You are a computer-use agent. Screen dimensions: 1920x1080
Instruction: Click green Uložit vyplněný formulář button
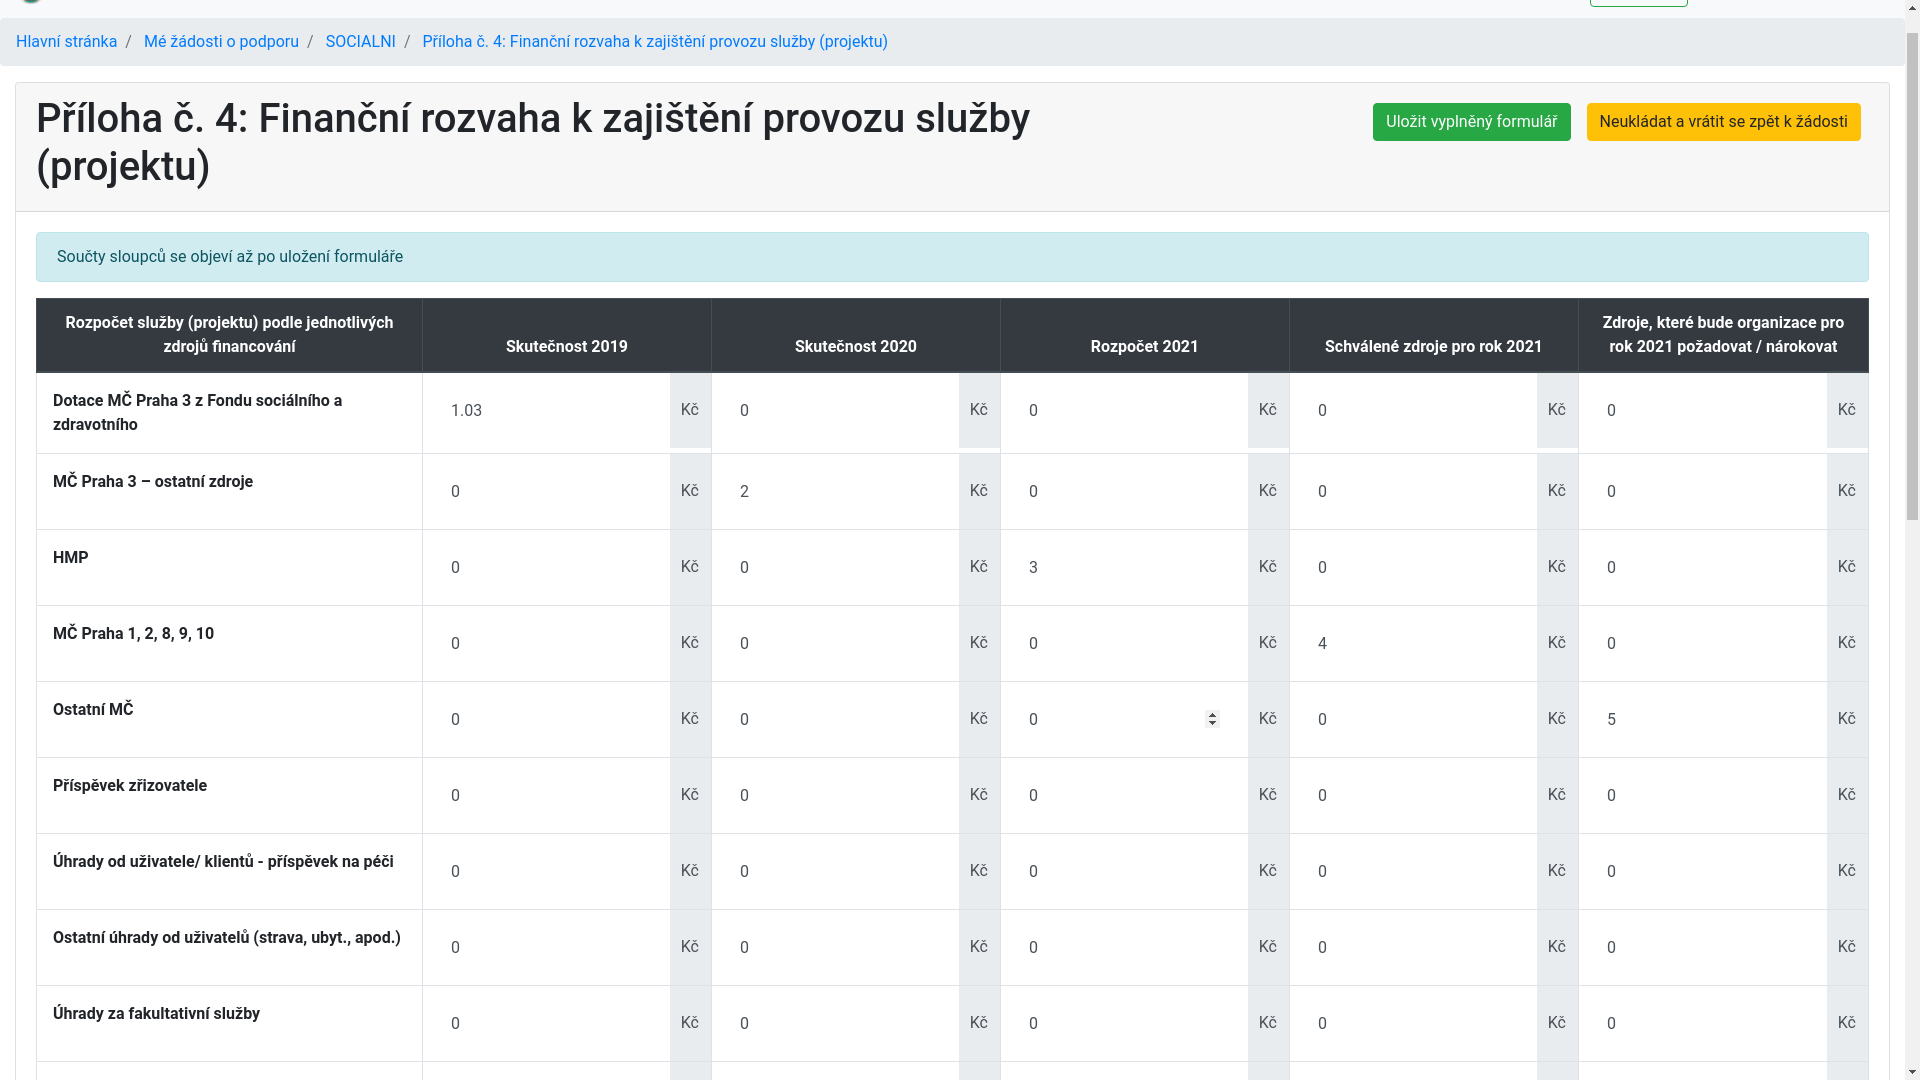[1471, 122]
